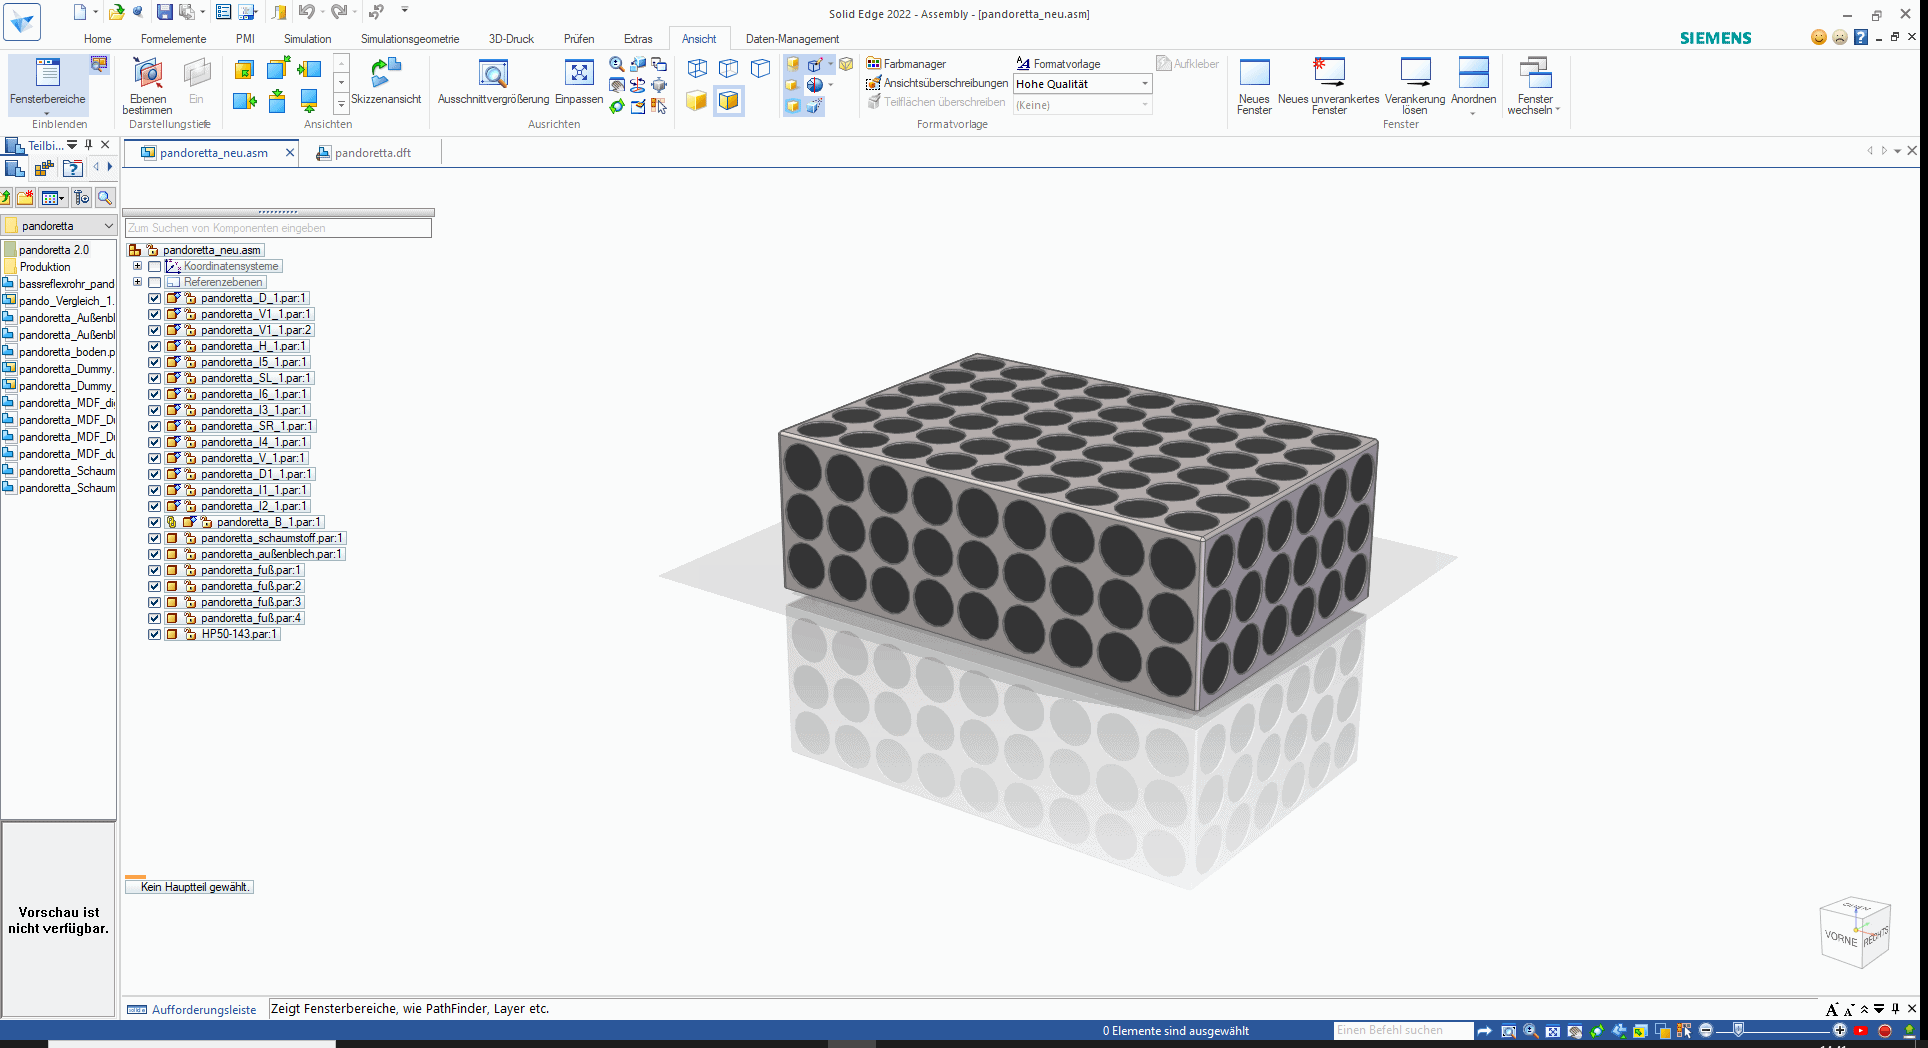Viewport: 1928px width, 1048px height.
Task: Click the Neues Fenster icon
Action: (x=1254, y=85)
